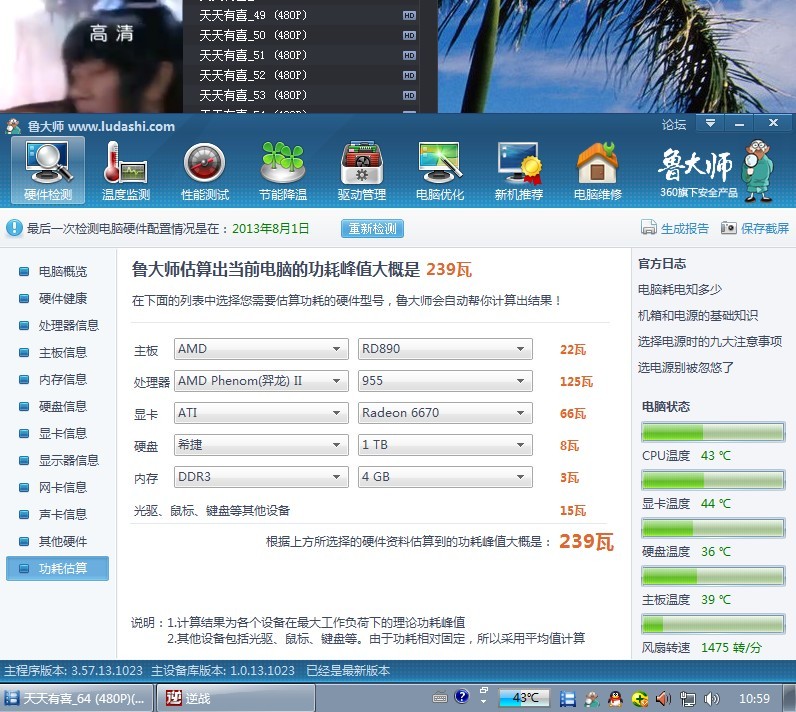
Task: Click the 360 security green tray icon
Action: pos(640,699)
